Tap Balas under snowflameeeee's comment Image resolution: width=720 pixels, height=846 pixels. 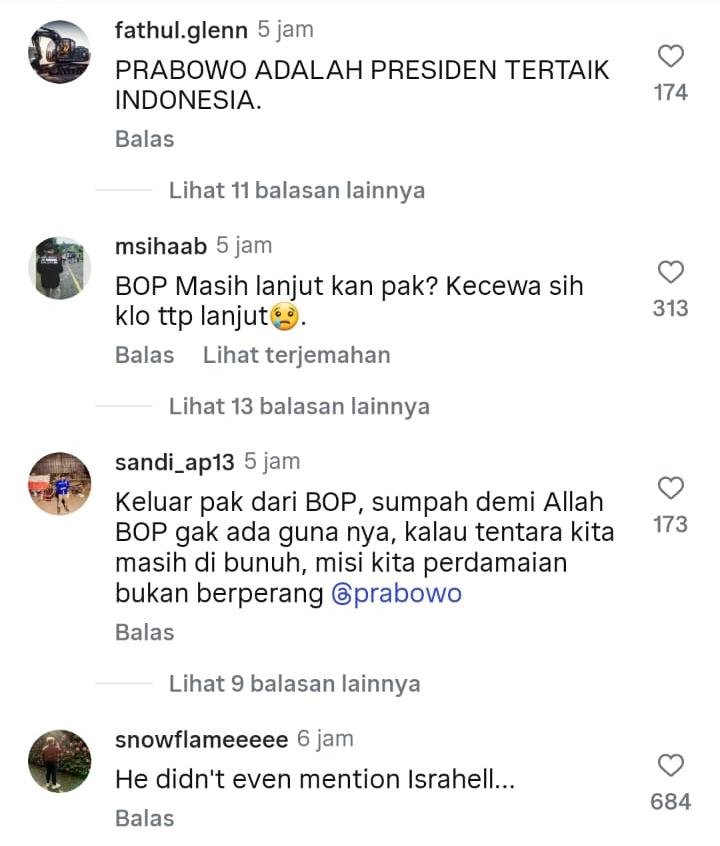coord(145,818)
